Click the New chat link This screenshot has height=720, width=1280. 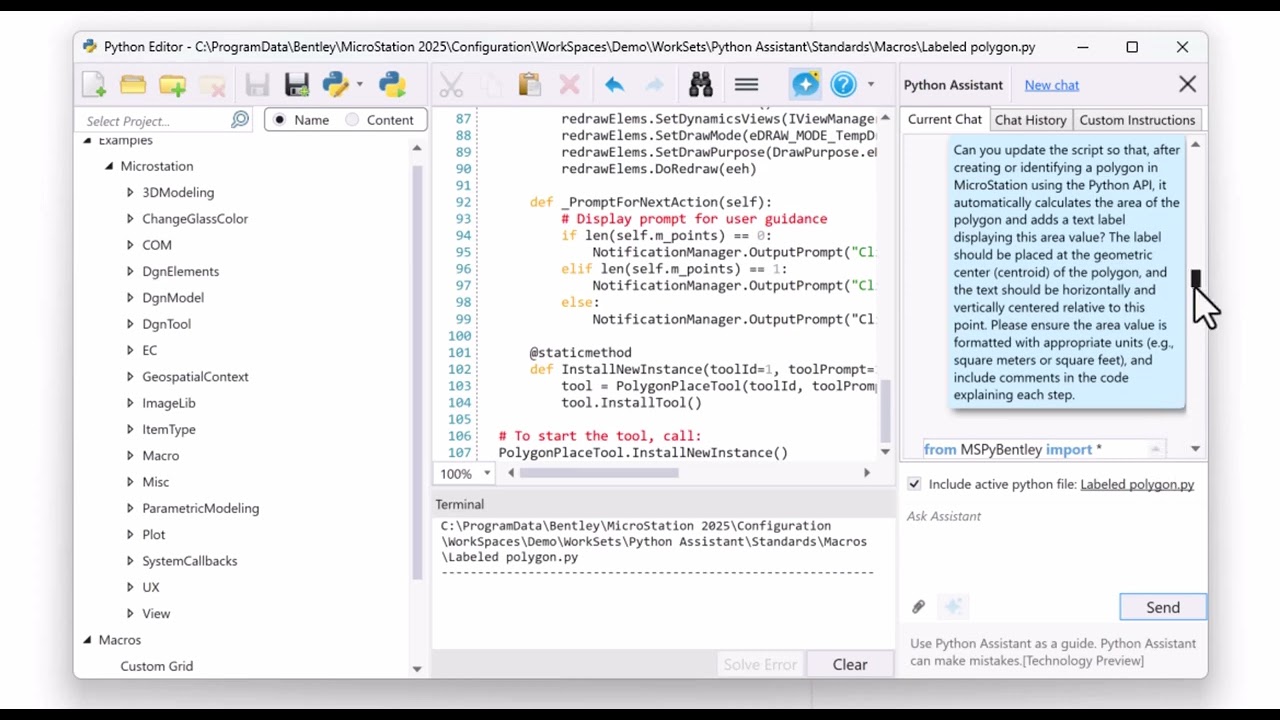tap(1051, 85)
